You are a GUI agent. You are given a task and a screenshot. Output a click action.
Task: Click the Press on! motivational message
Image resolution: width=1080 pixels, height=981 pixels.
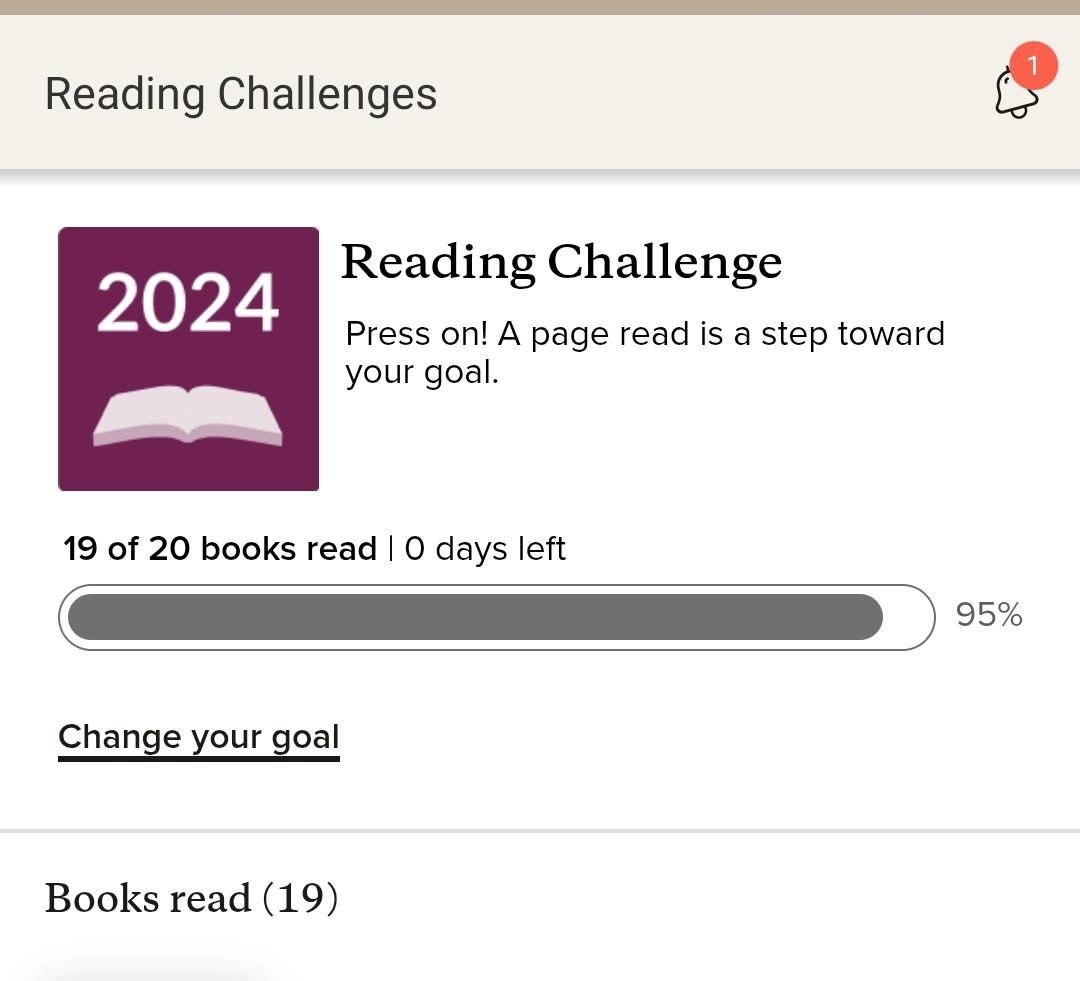[x=645, y=353]
